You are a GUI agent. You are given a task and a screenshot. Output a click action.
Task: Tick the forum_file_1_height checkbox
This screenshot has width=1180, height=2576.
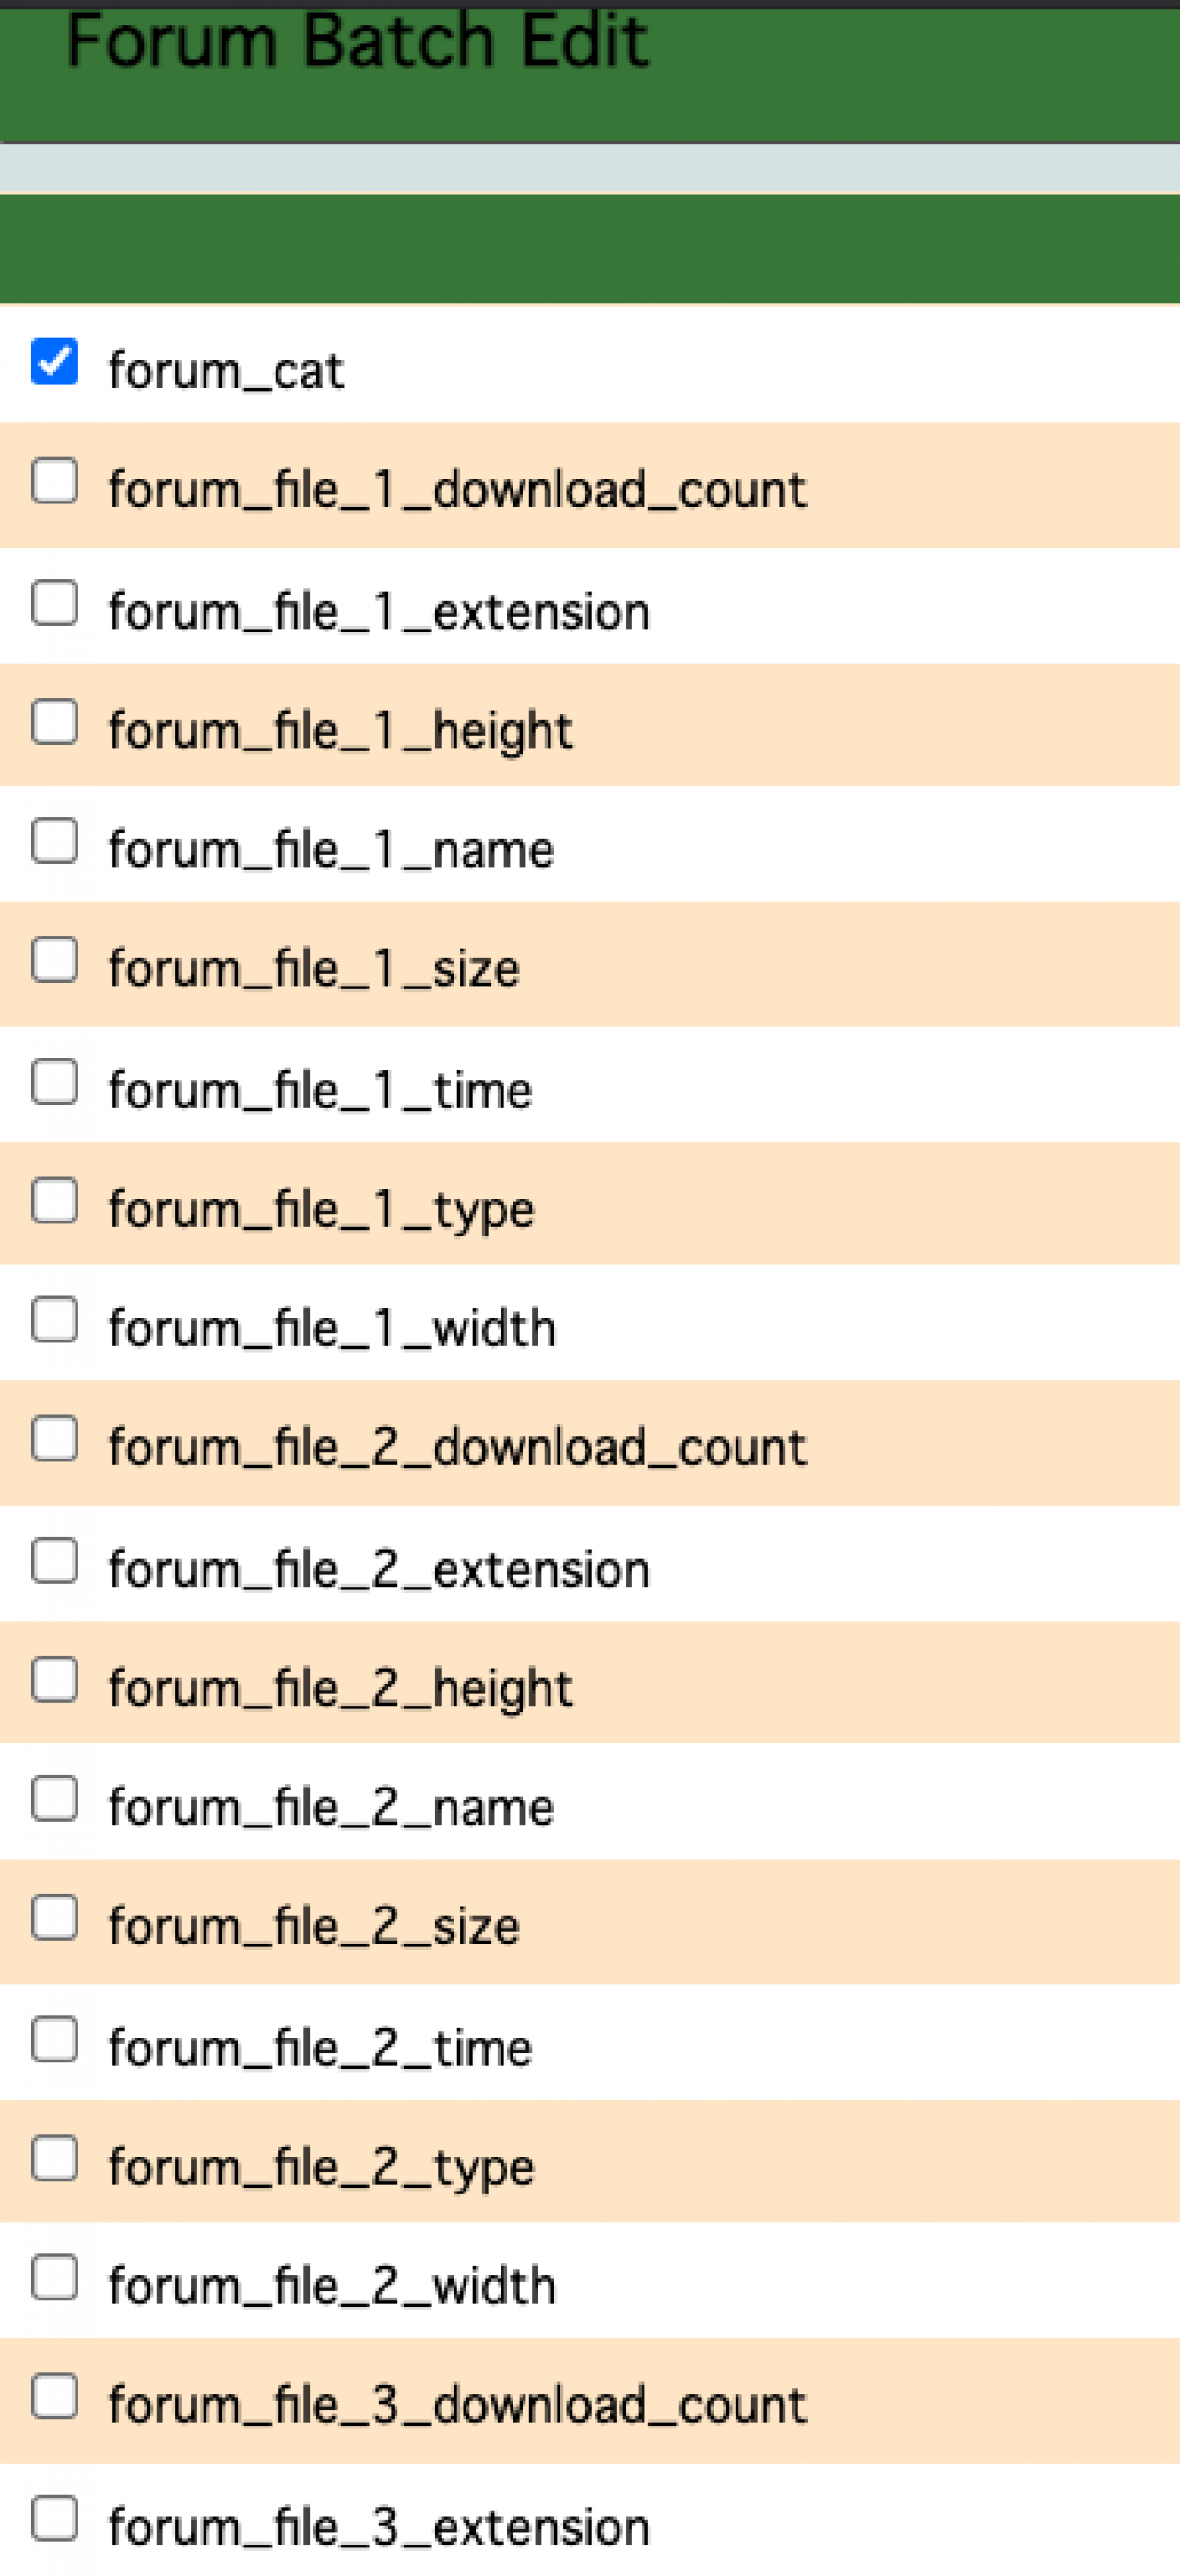(55, 721)
